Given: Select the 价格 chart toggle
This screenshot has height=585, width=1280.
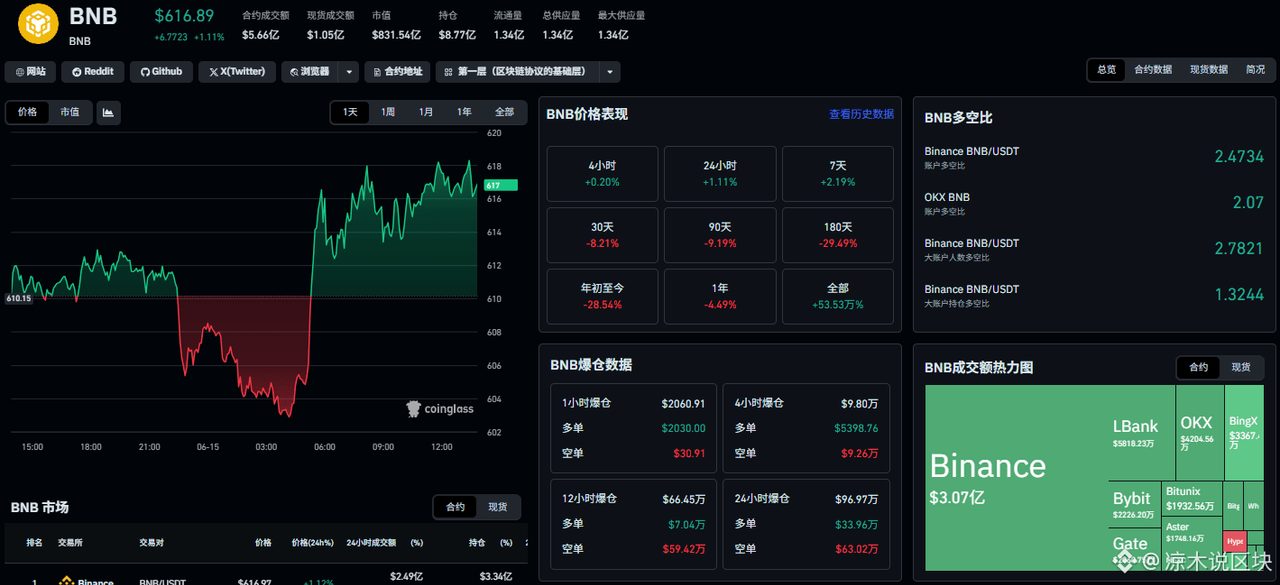Looking at the screenshot, I should click(28, 113).
